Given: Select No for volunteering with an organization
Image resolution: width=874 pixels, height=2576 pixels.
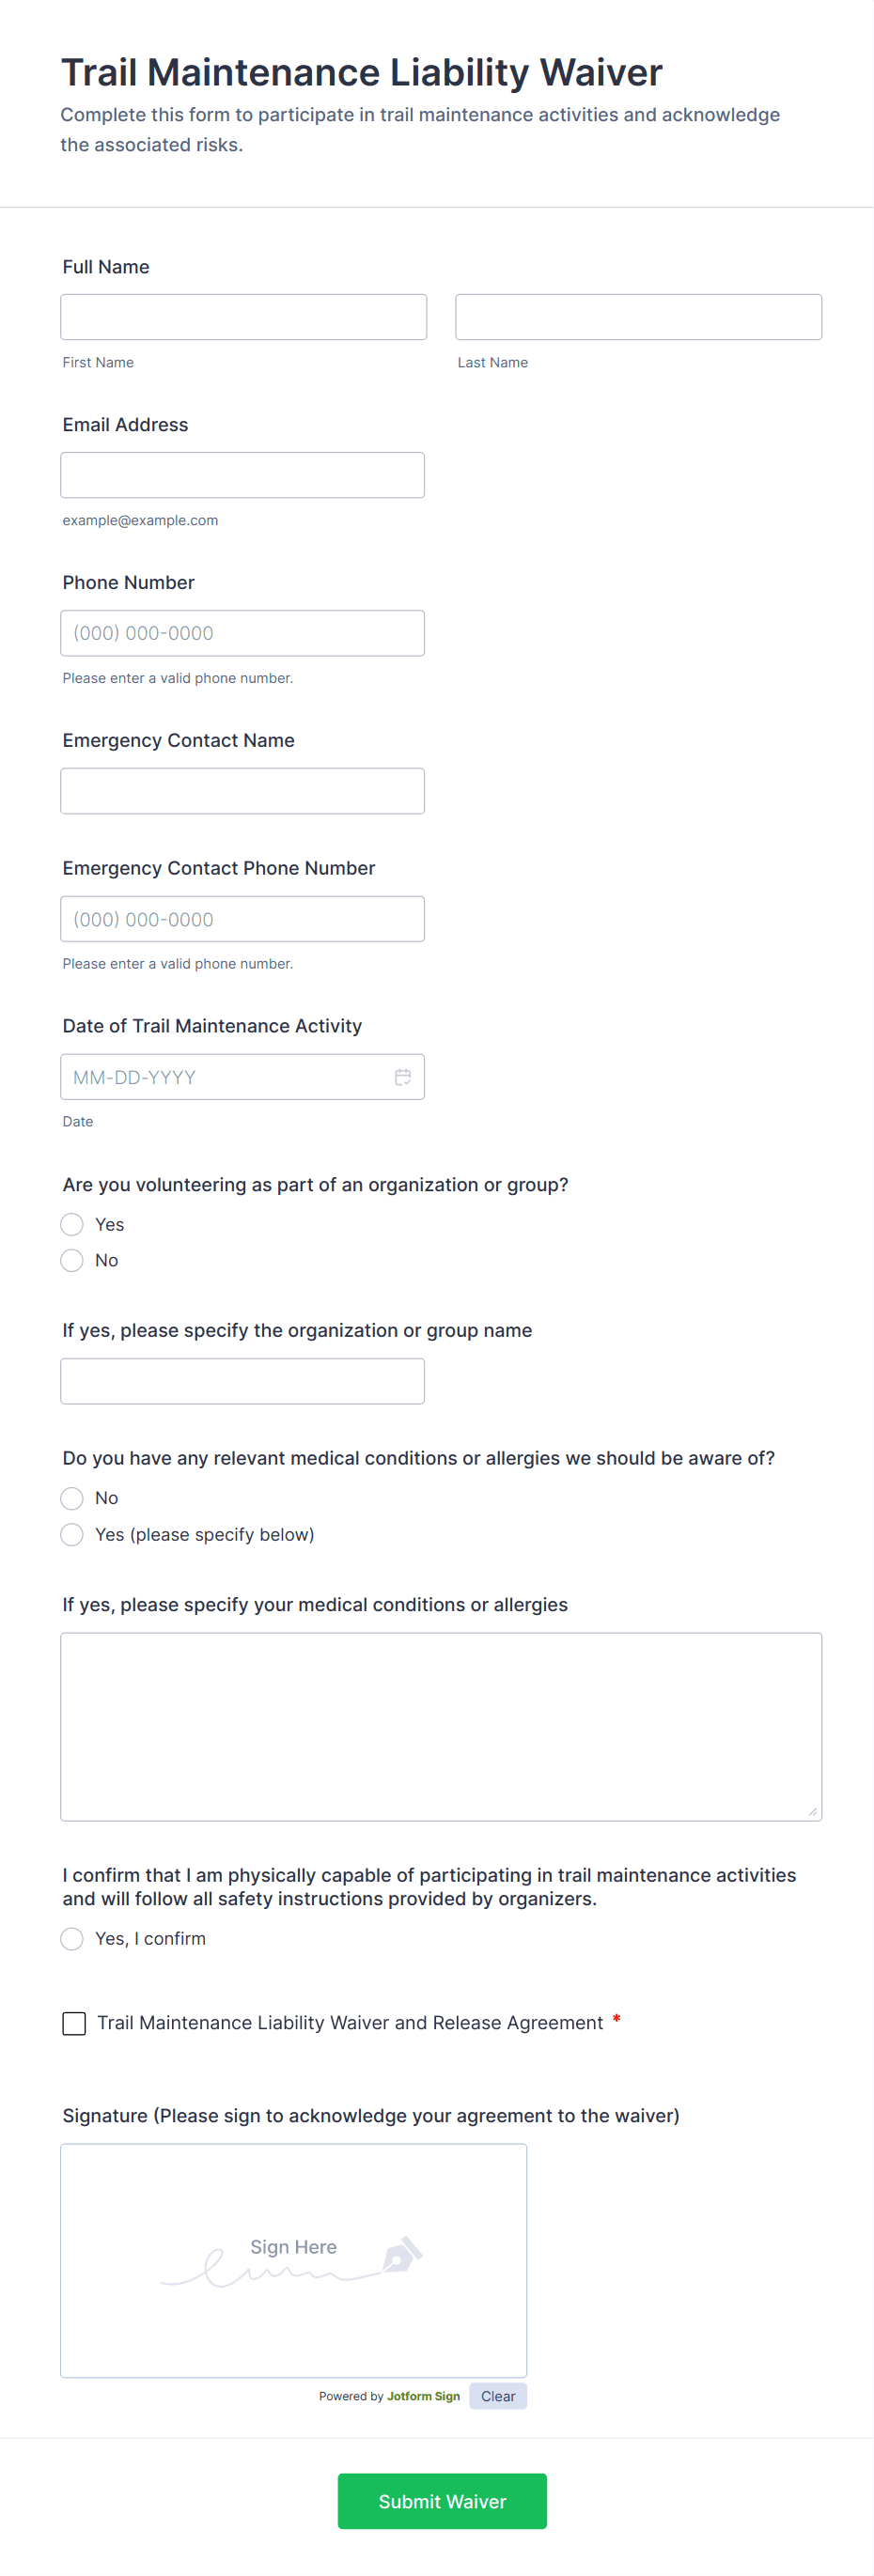Looking at the screenshot, I should [x=71, y=1260].
